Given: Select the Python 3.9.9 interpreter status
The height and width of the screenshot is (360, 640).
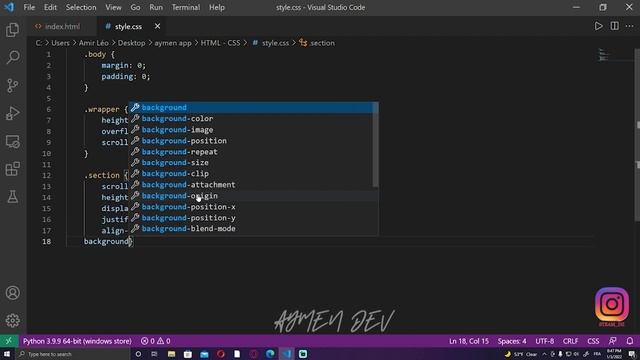Looking at the screenshot, I should pos(77,341).
